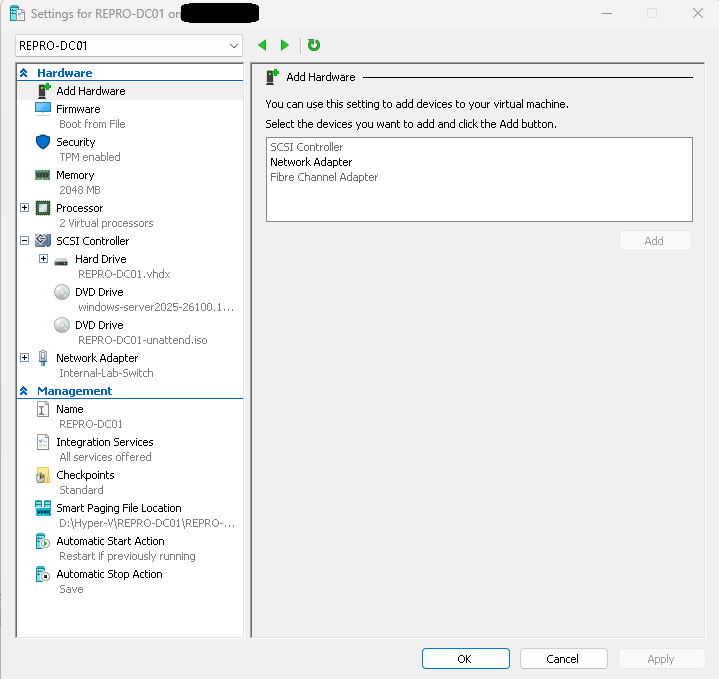Click the Smart Paging File Location icon

click(43, 508)
